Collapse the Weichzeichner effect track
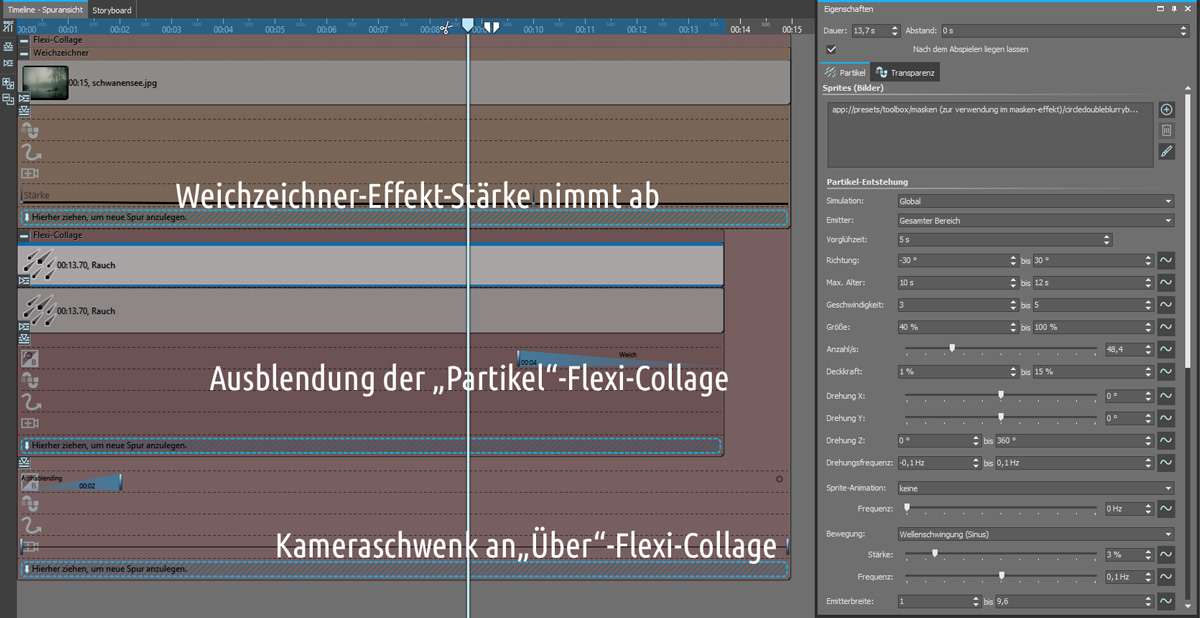Image resolution: width=1200 pixels, height=618 pixels. tap(25, 53)
